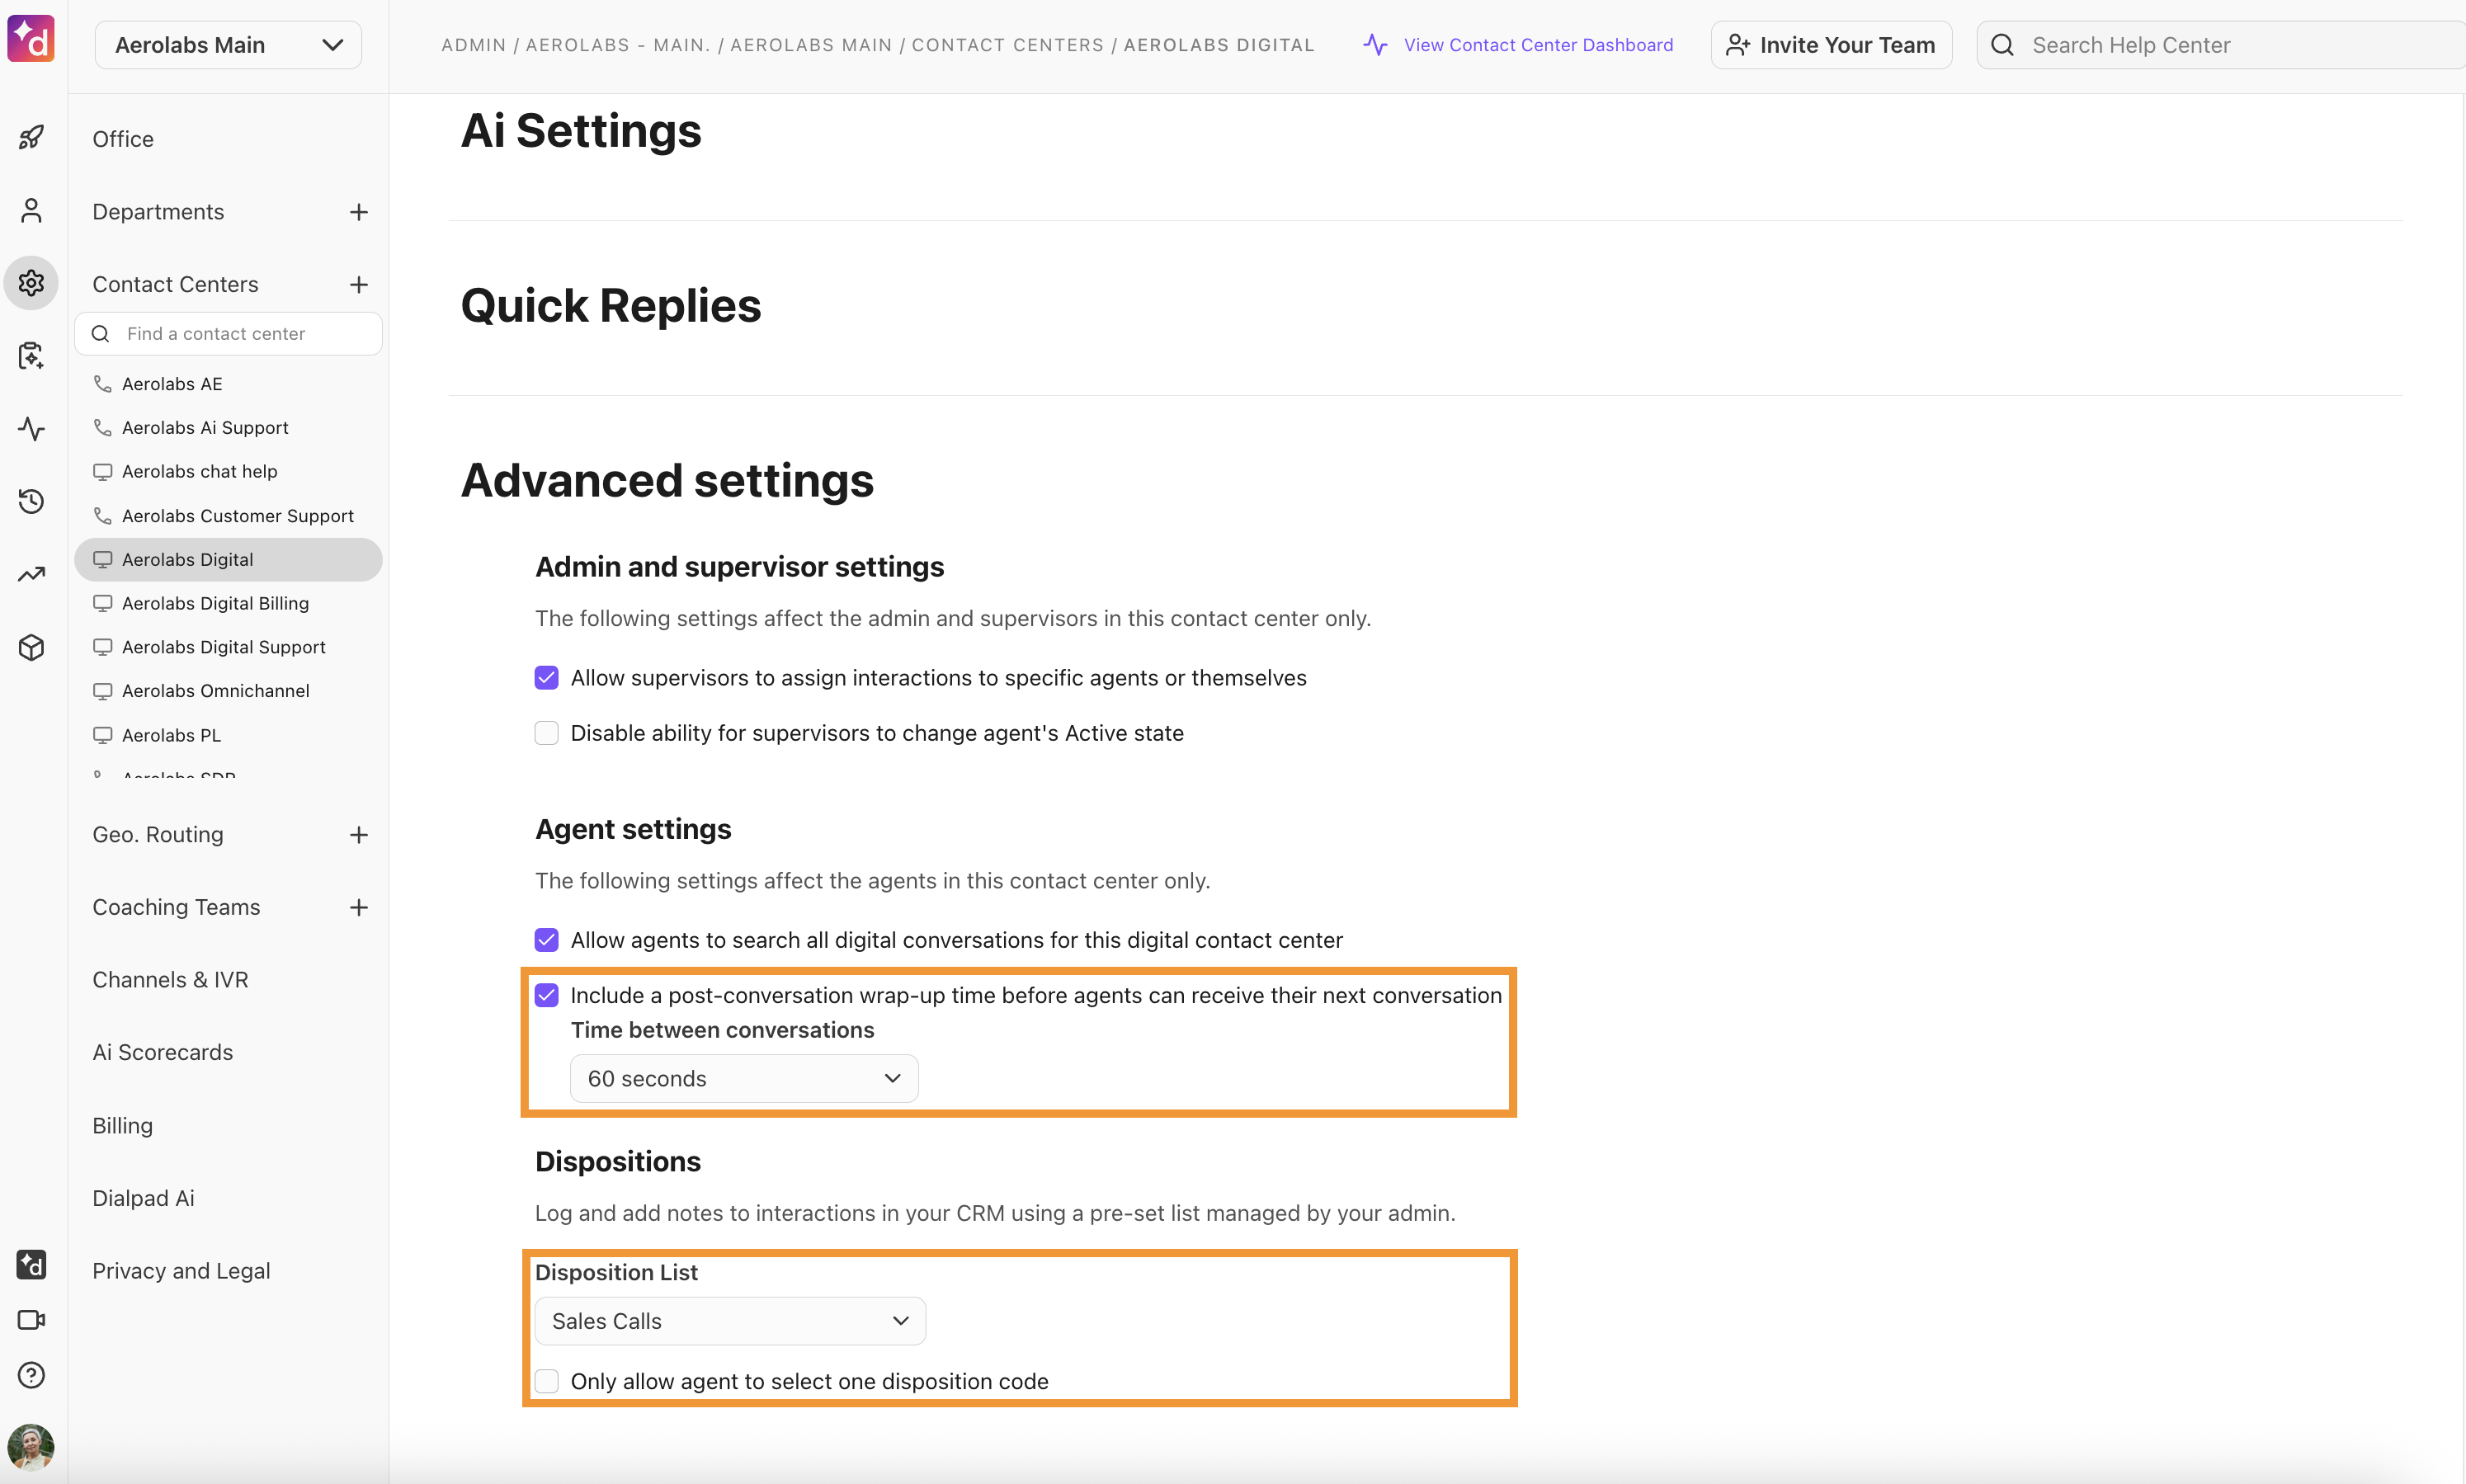Viewport: 2466px width, 1484px height.
Task: Expand the Ai Settings section
Action: pyautogui.click(x=581, y=131)
